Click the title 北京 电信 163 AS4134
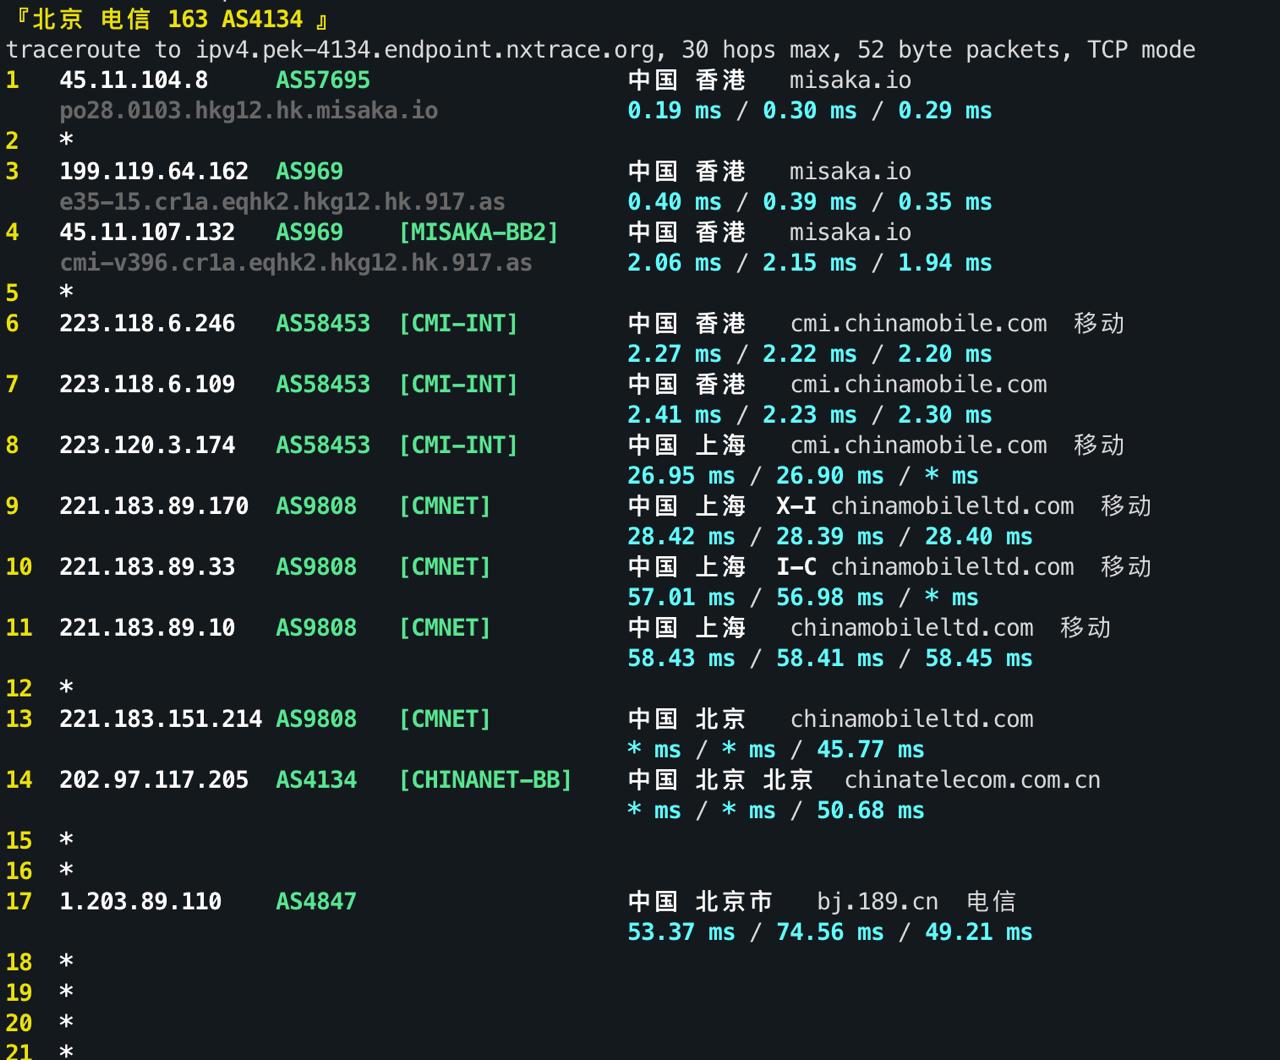 tap(170, 17)
